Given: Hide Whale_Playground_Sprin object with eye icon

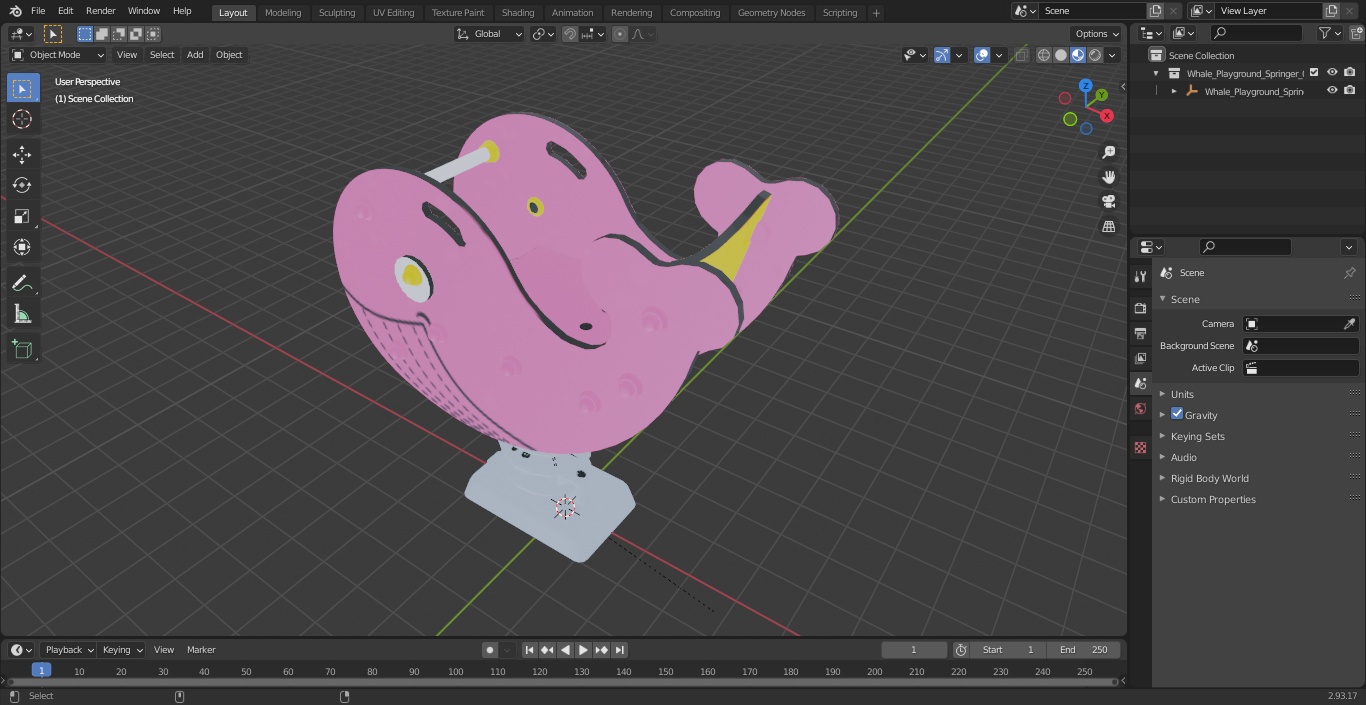Looking at the screenshot, I should point(1332,91).
